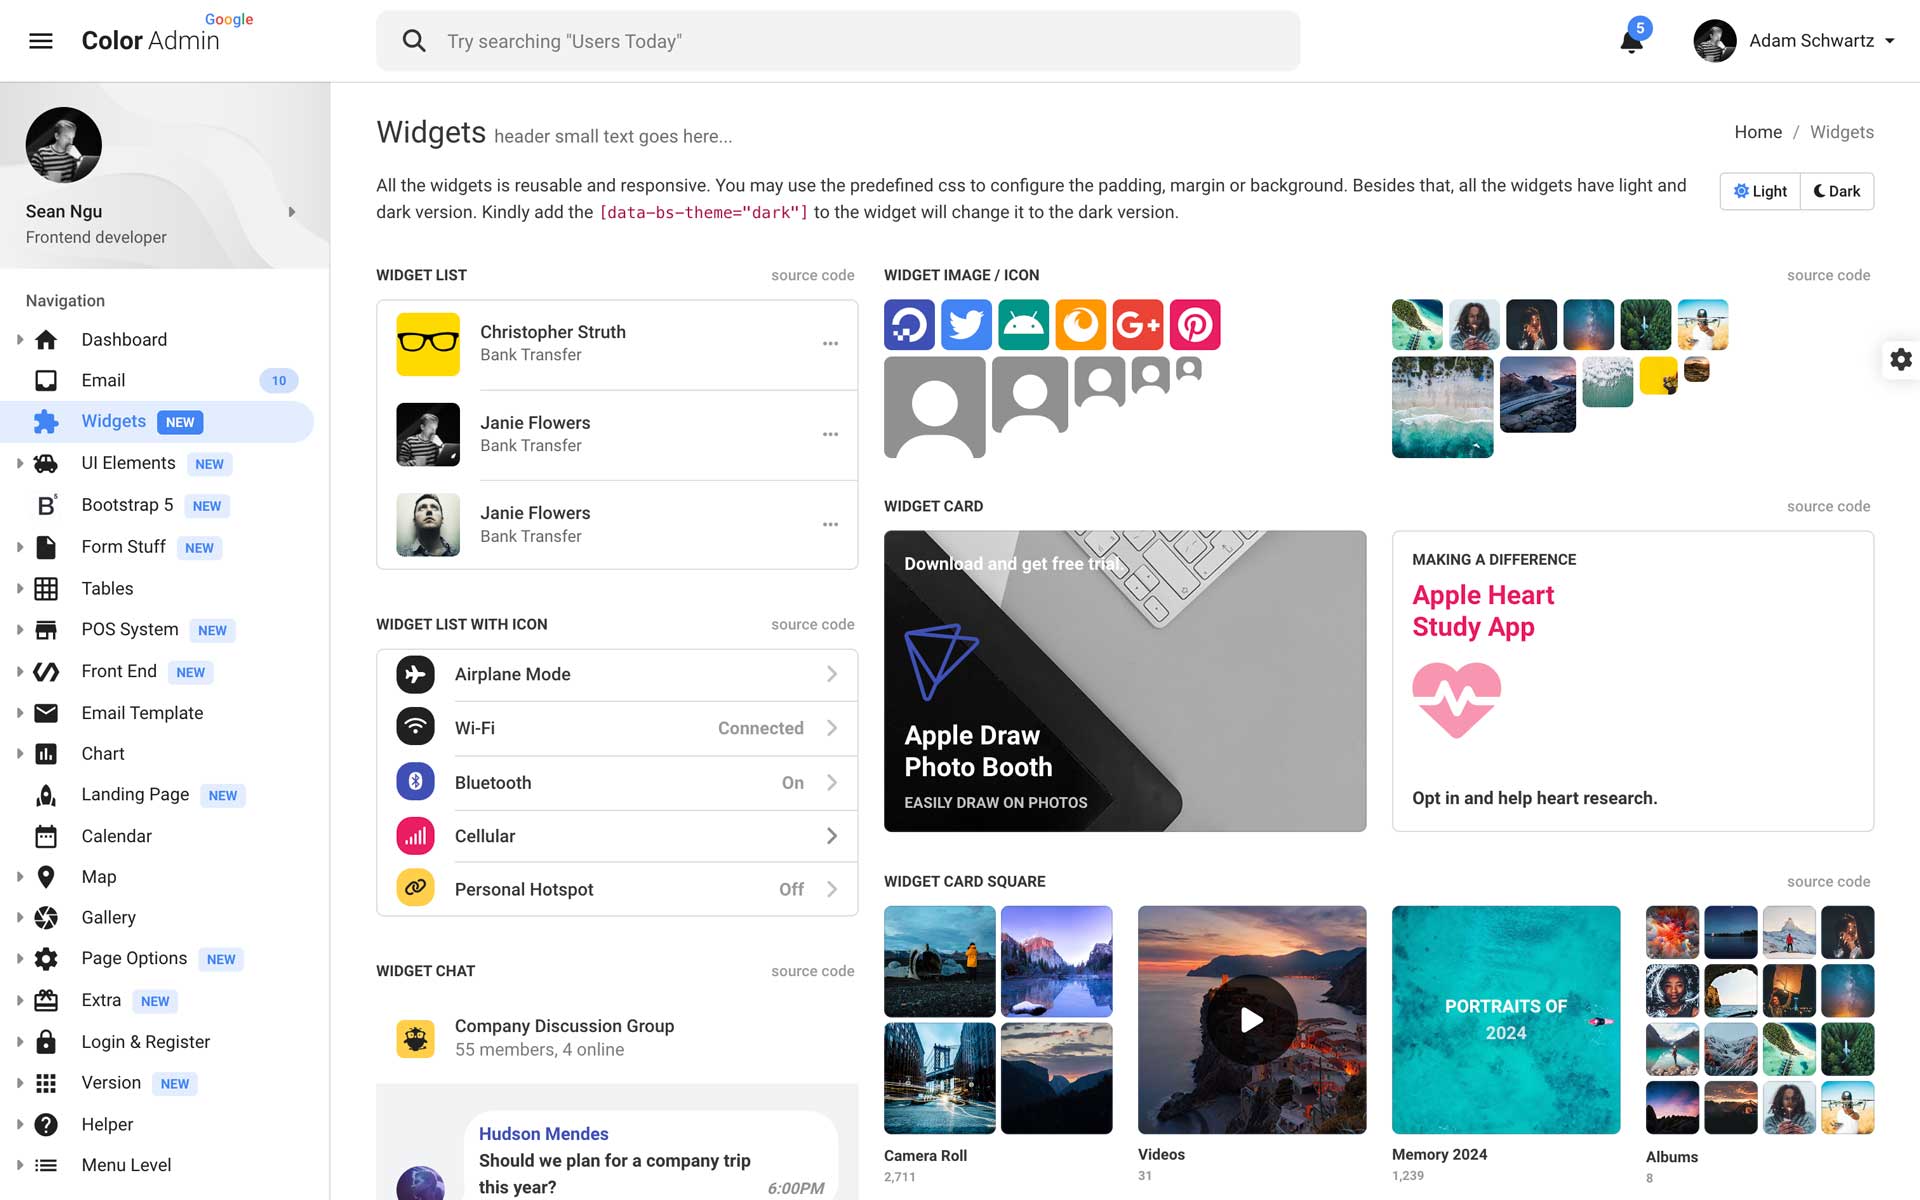The image size is (1920, 1200).
Task: Open Widget List source code link
Action: (812, 275)
